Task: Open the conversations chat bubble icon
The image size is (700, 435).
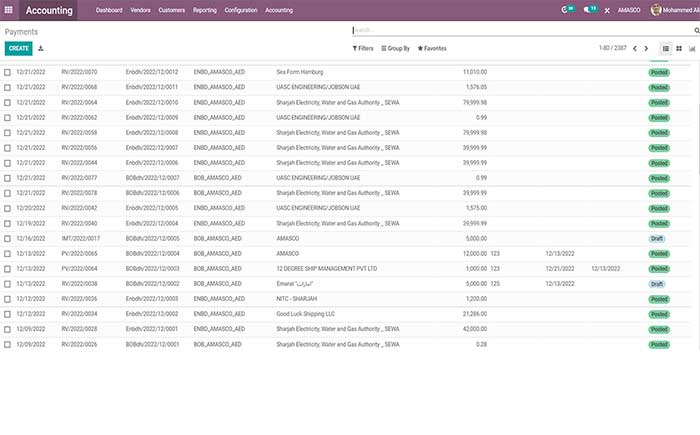Action: click(587, 10)
